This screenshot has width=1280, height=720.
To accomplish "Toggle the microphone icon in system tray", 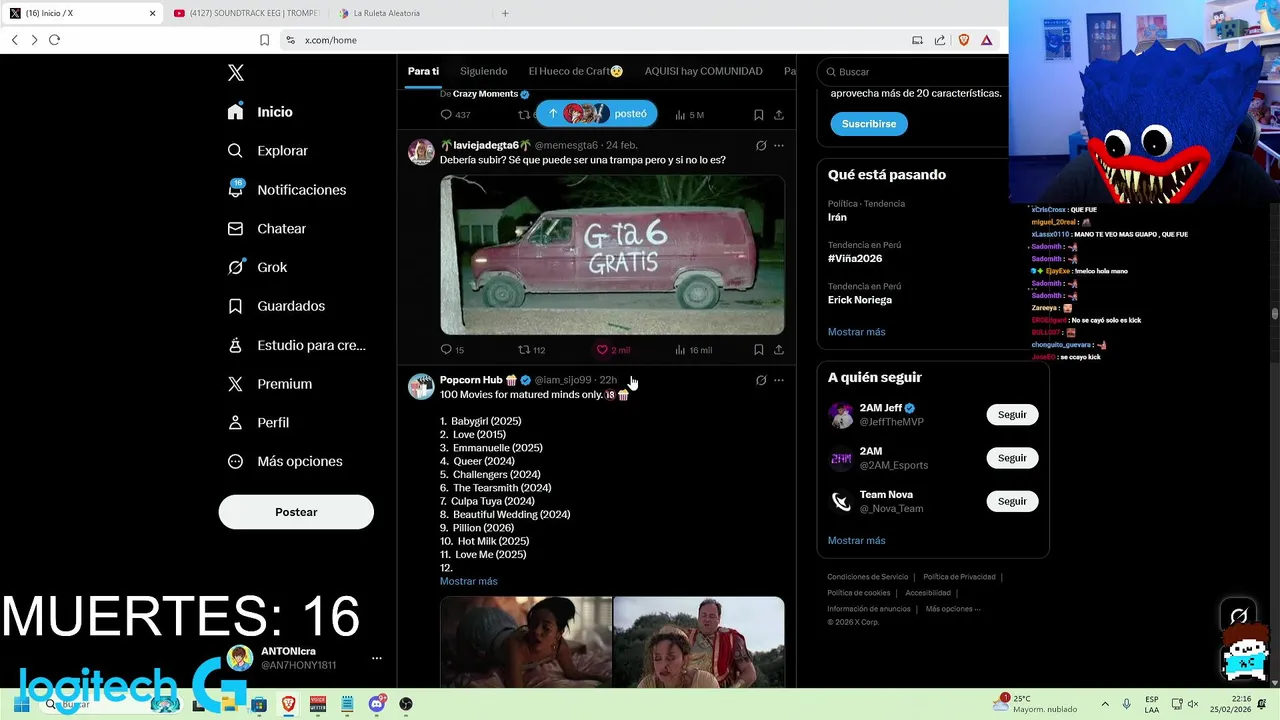I will click(1127, 704).
